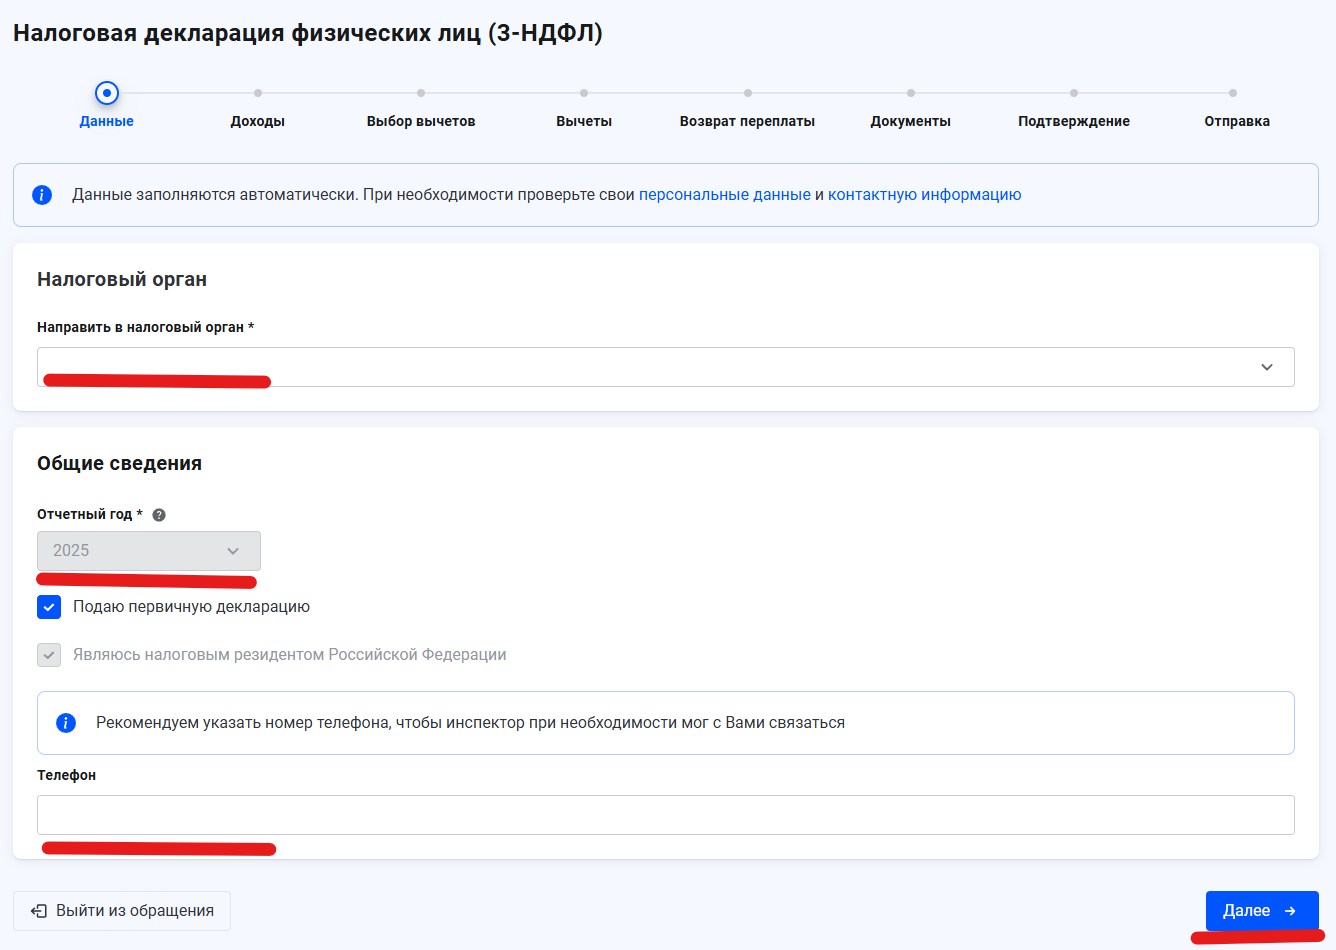Open the Направить в налоговый орган dropdown
This screenshot has width=1336, height=950.
[x=665, y=367]
